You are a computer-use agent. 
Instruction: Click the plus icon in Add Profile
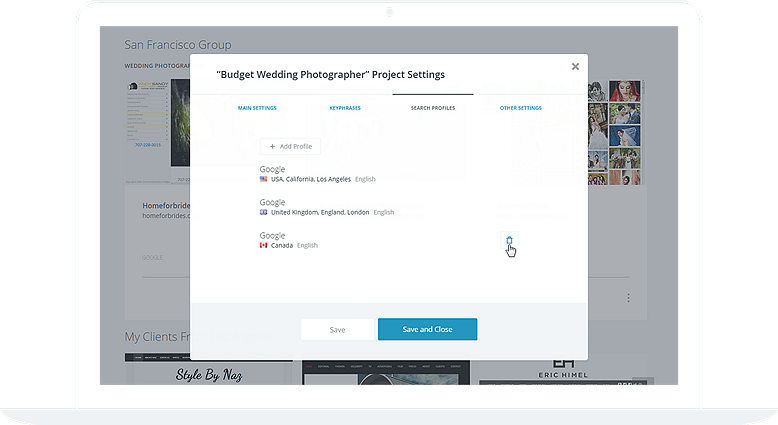click(272, 146)
